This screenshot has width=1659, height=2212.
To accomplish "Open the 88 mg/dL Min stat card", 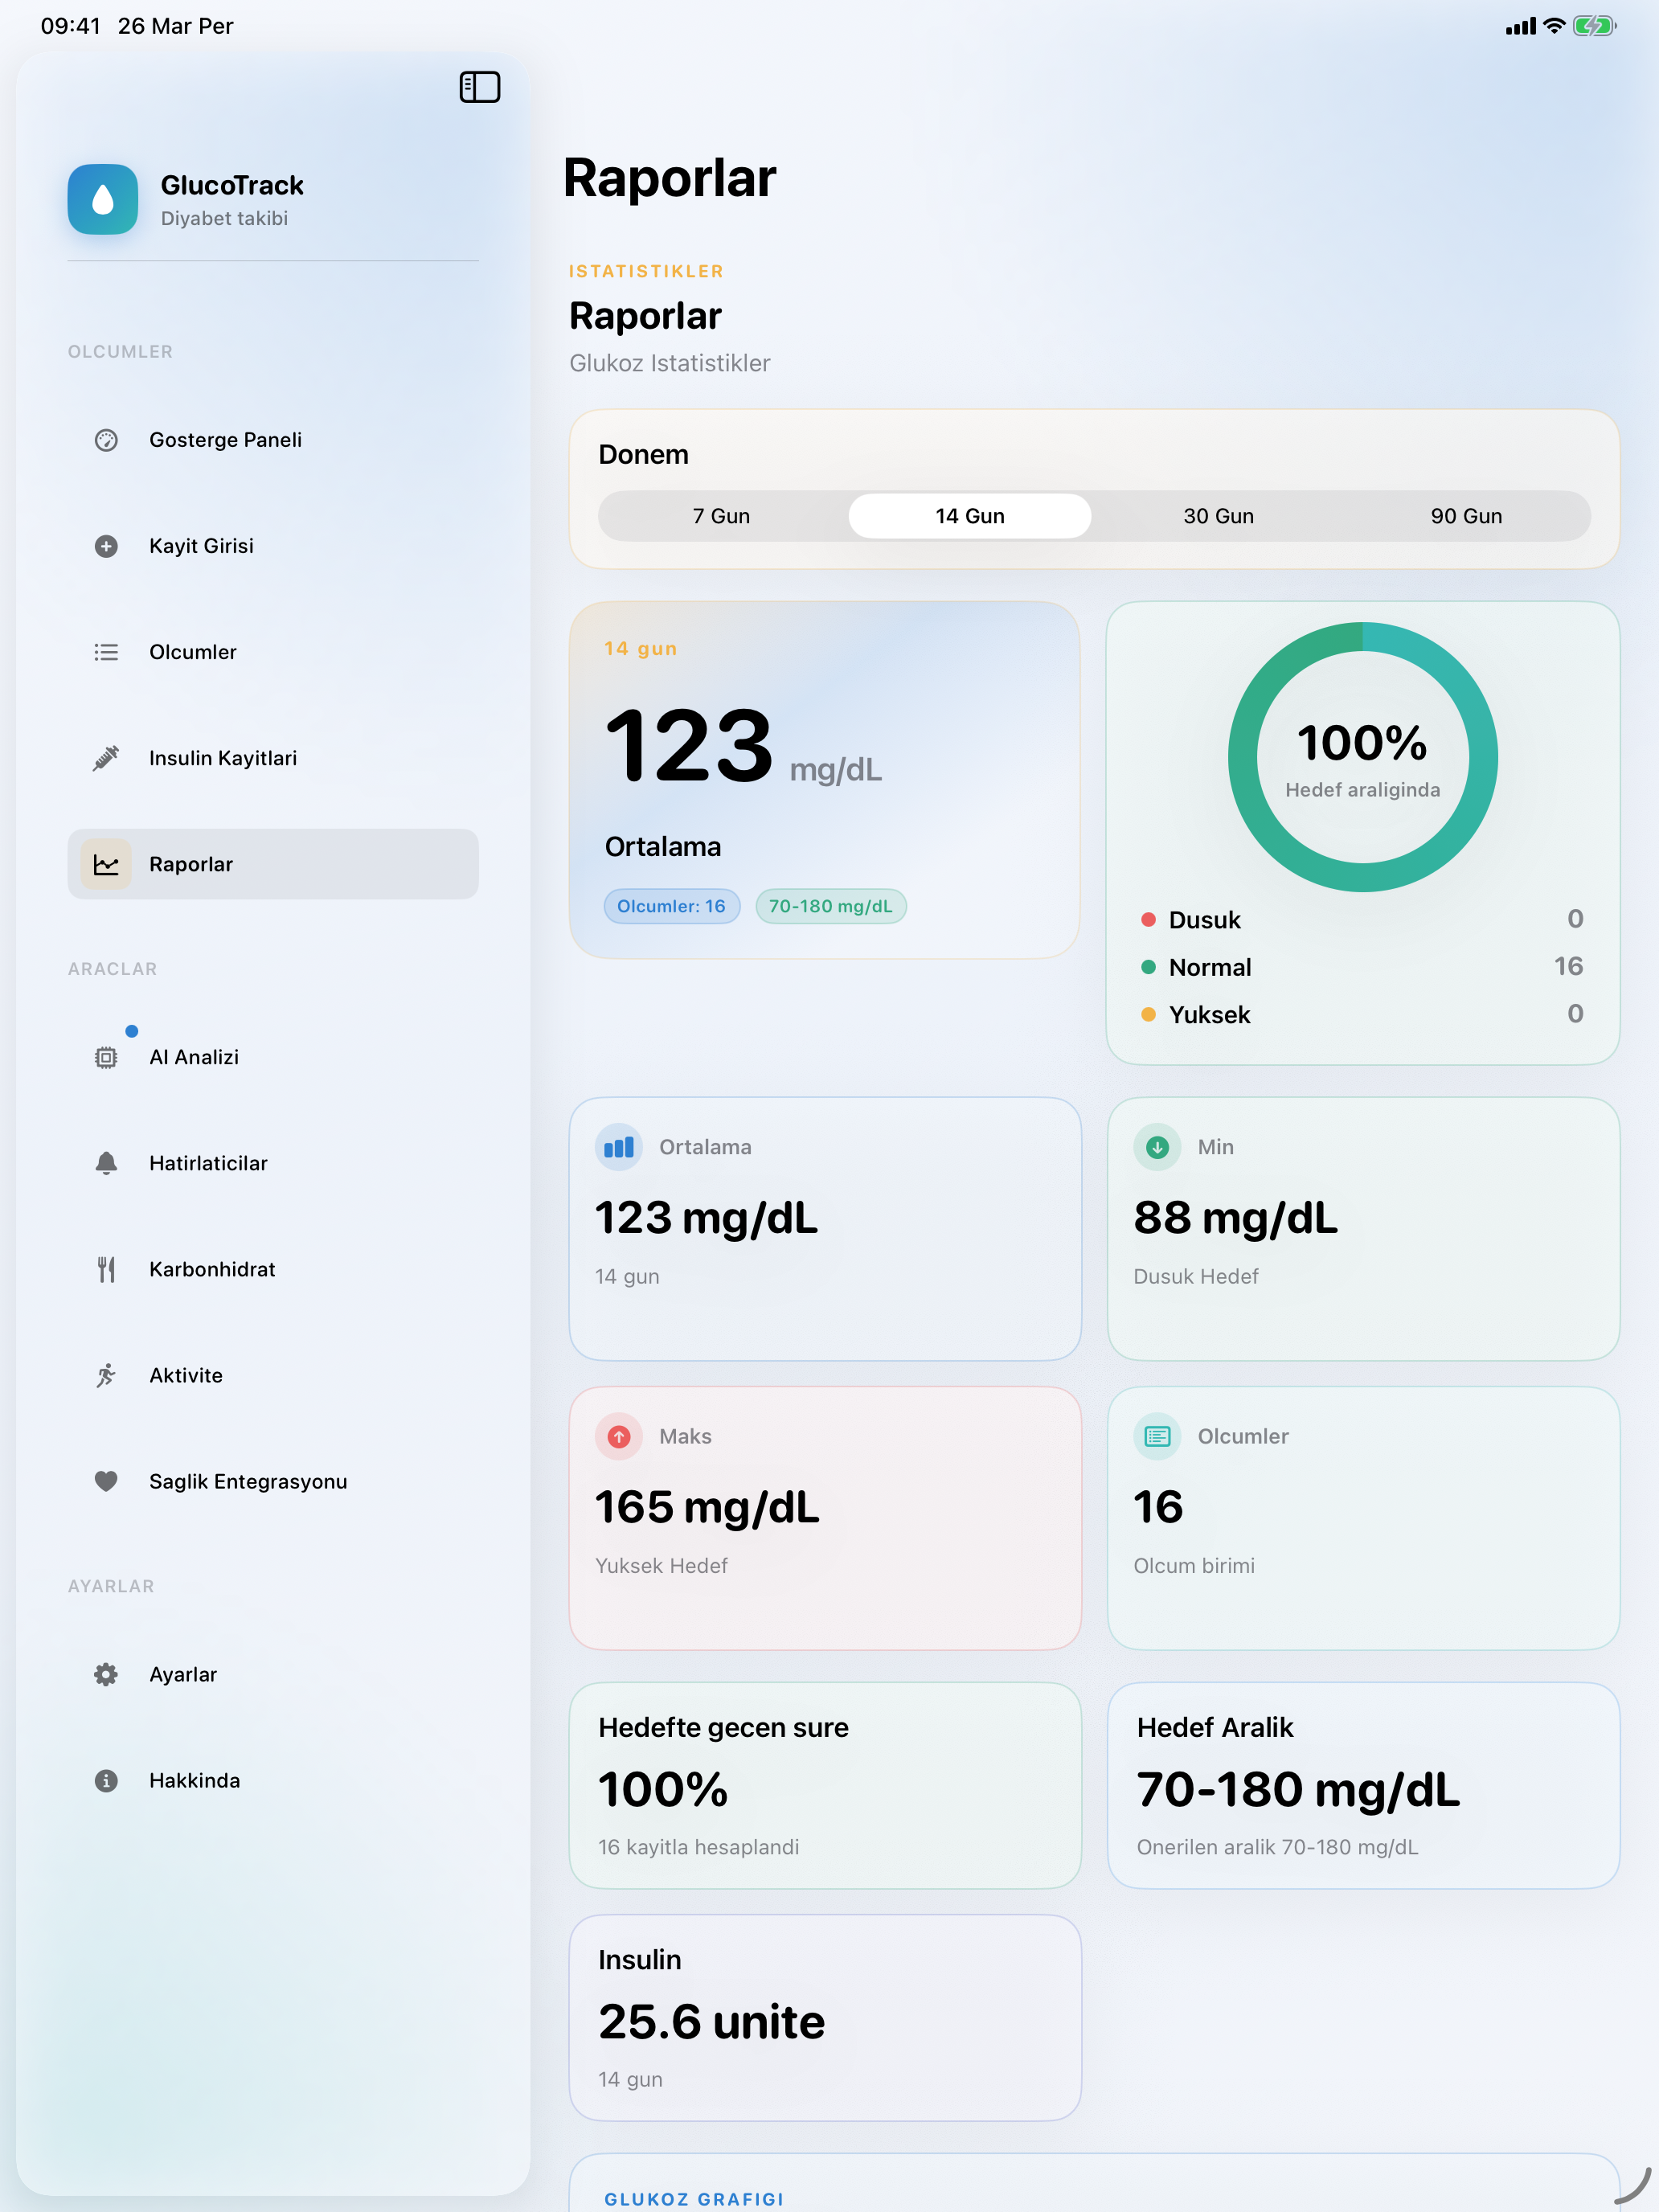I will tap(1363, 1228).
